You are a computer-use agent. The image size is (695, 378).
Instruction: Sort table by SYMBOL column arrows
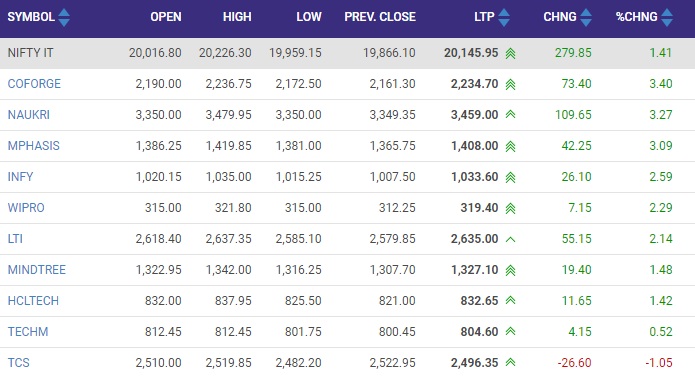coord(64,18)
